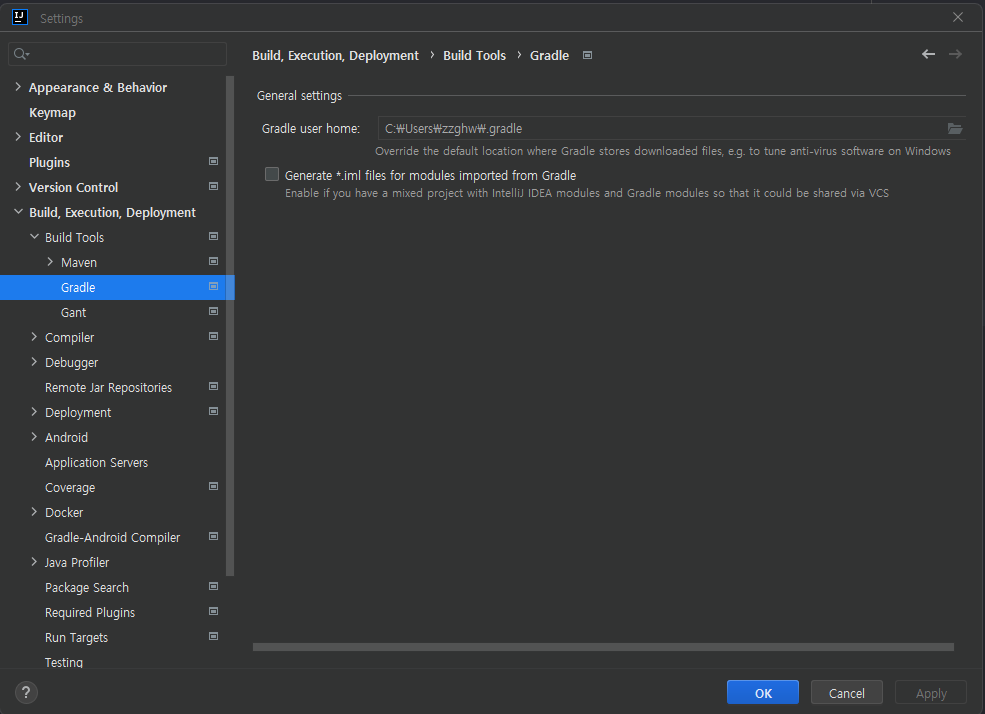Enable Generate *.iml files checkbox
Viewport: 985px width, 714px height.
point(272,174)
